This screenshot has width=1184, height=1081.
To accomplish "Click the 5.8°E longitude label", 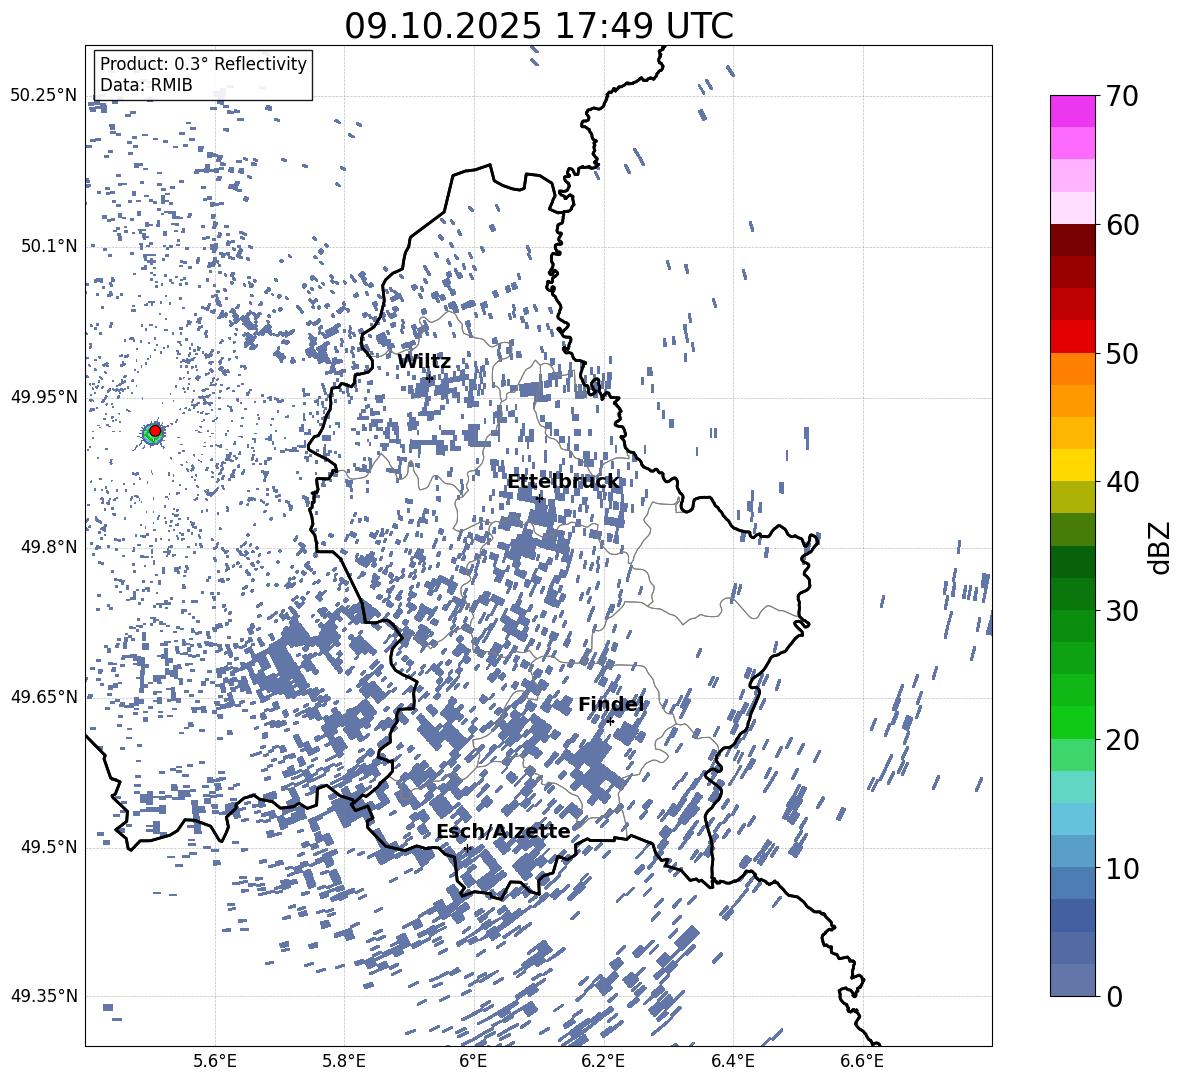I will pyautogui.click(x=344, y=1062).
